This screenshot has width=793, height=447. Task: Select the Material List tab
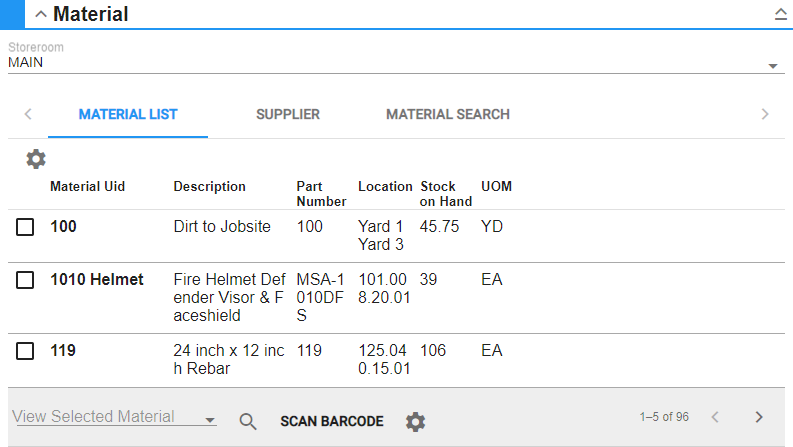128,114
